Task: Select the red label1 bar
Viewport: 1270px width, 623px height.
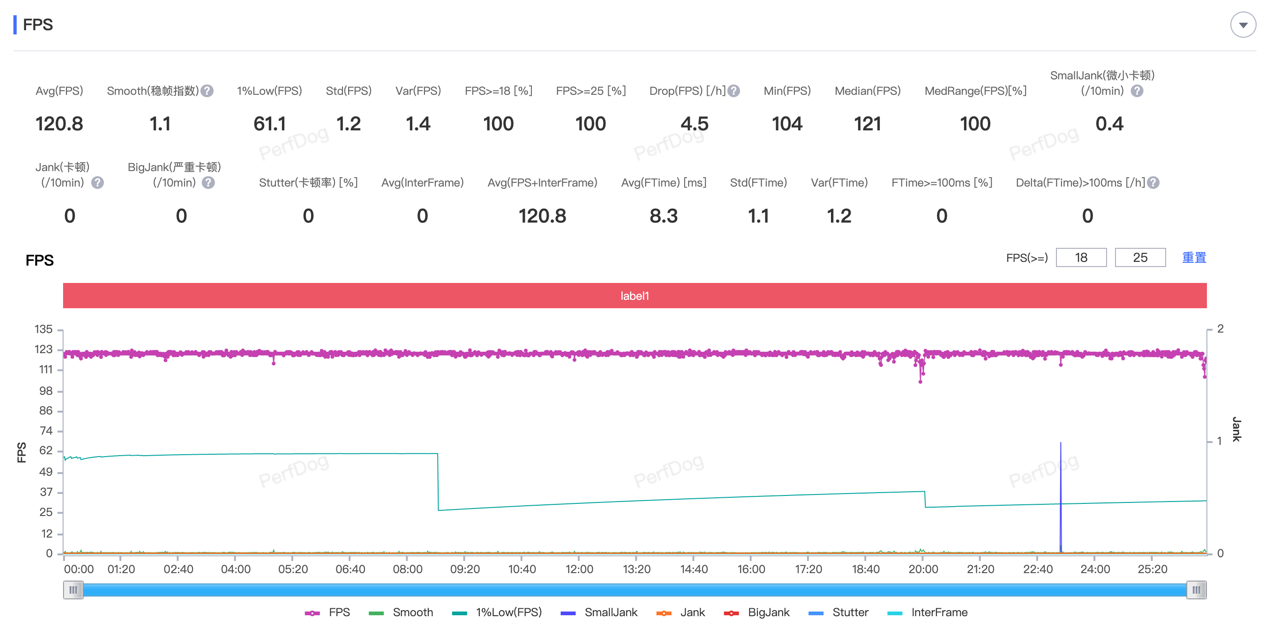Action: click(x=635, y=296)
